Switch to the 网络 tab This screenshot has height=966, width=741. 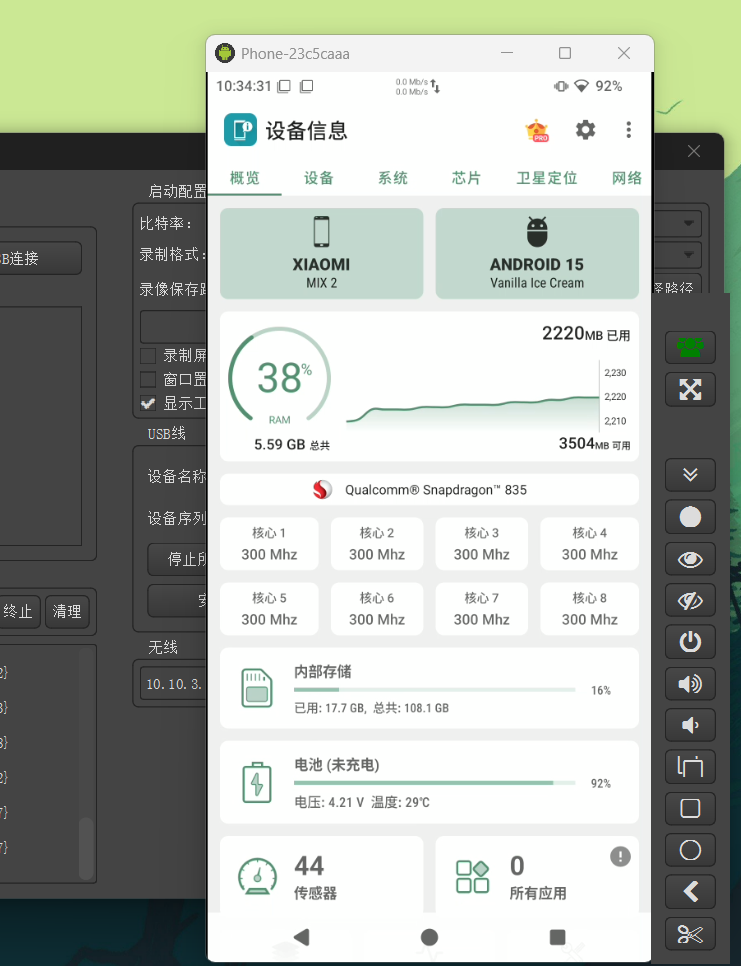pos(626,178)
